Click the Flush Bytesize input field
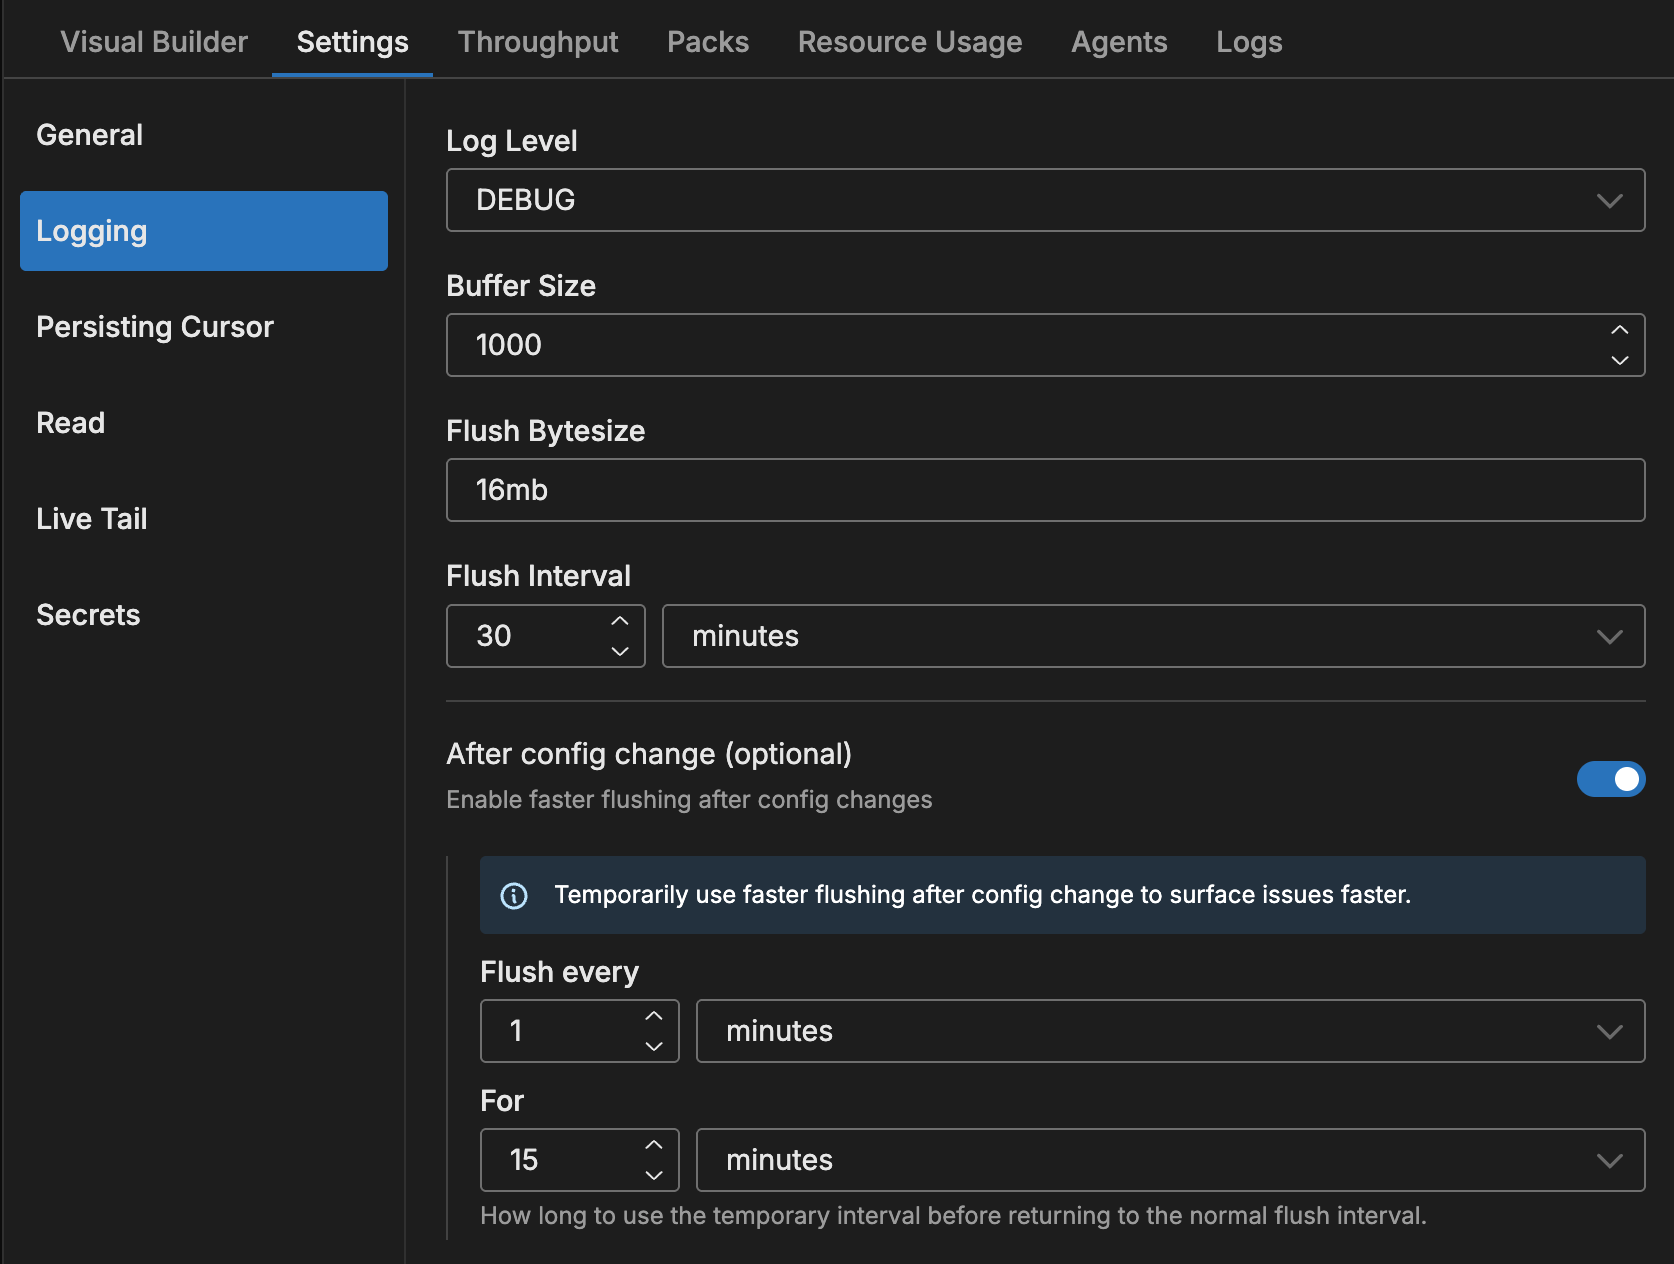This screenshot has width=1674, height=1264. (1045, 490)
